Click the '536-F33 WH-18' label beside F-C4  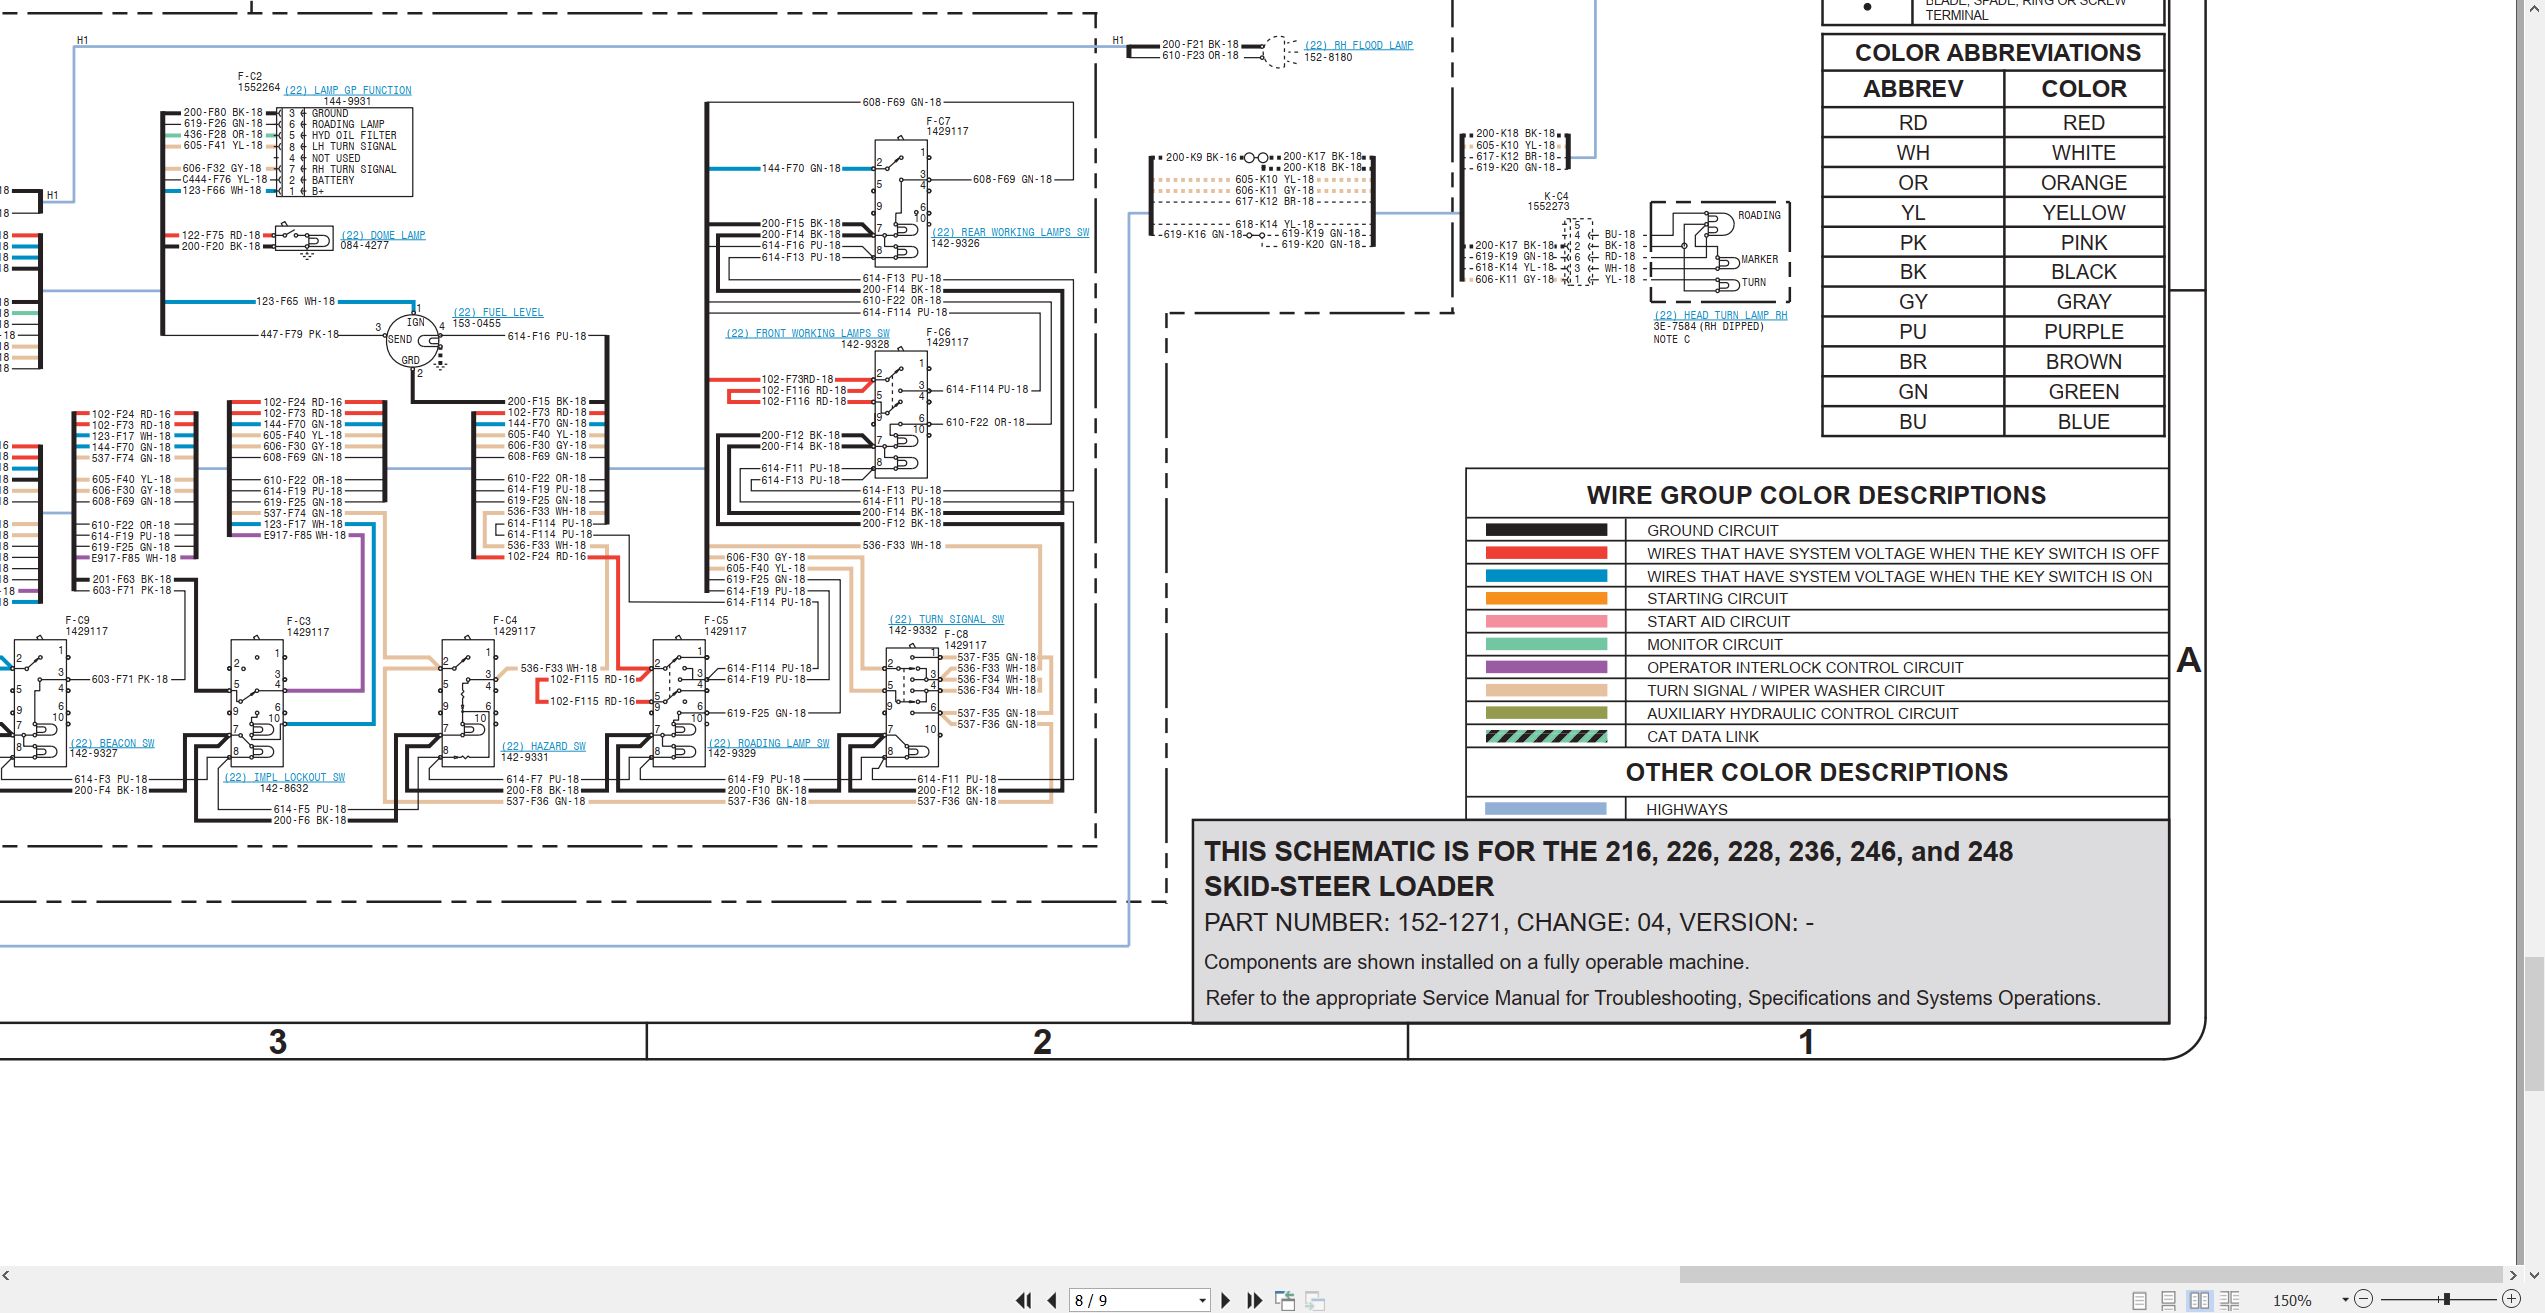(x=558, y=668)
